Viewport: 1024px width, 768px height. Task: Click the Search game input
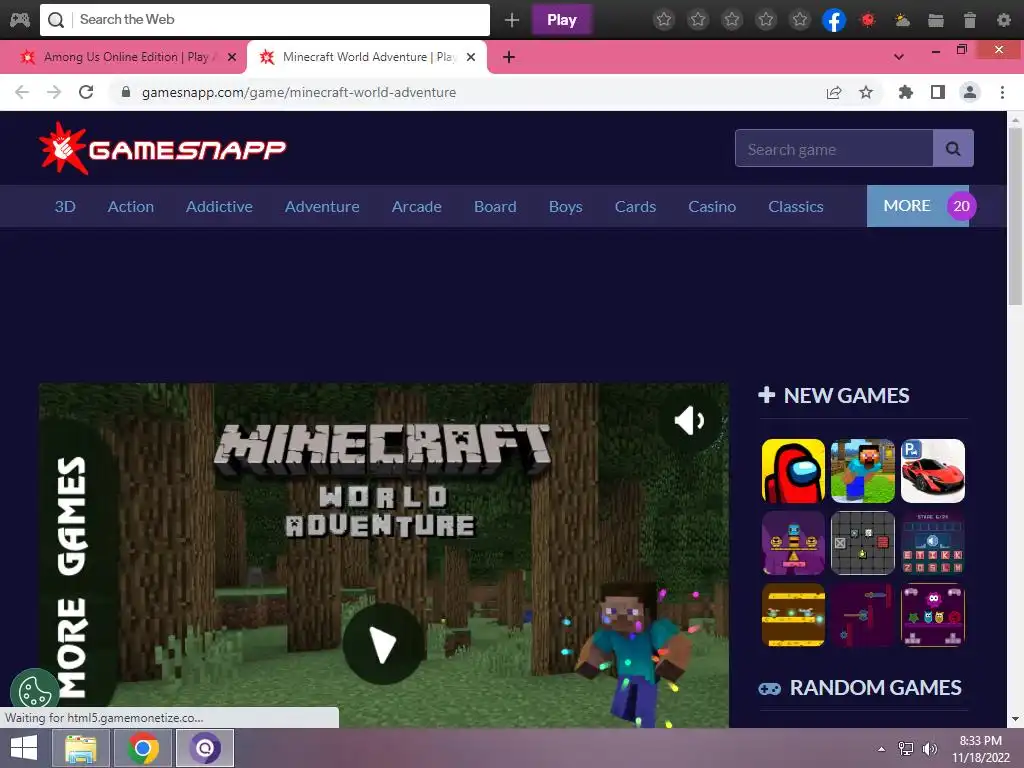click(x=834, y=149)
